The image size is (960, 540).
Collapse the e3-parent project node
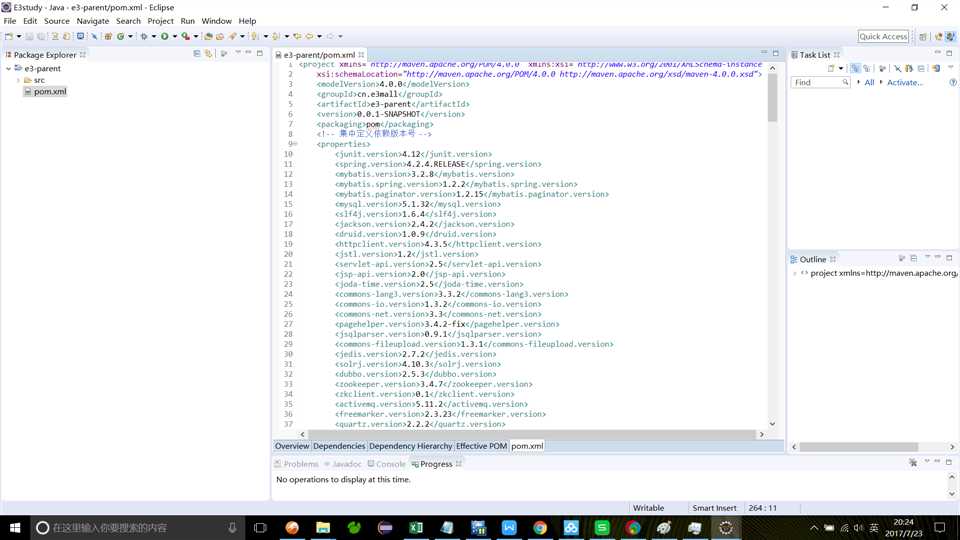click(8, 69)
